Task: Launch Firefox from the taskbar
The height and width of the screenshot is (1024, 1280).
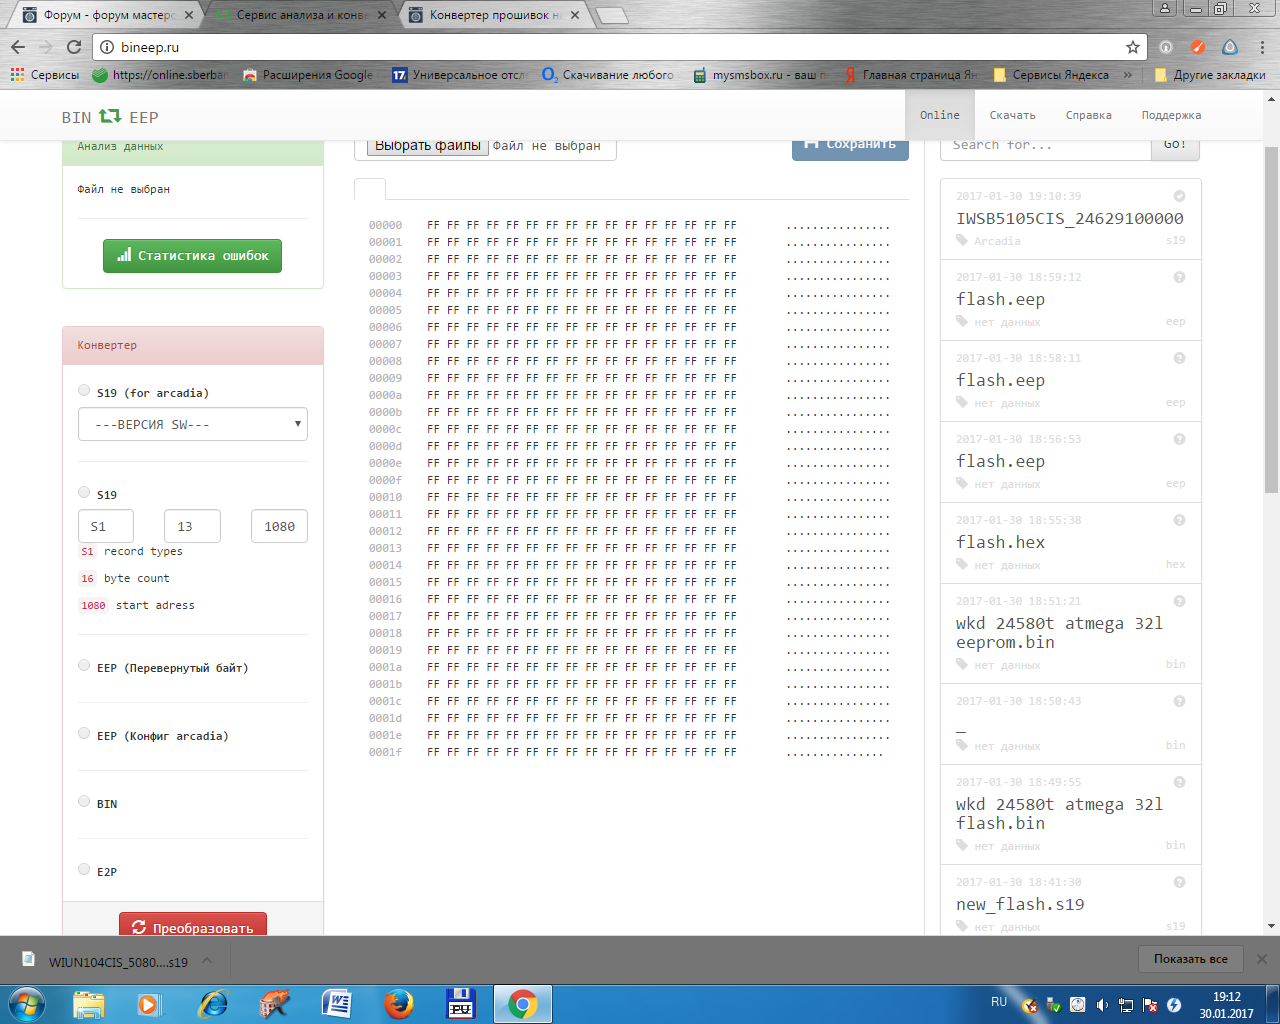Action: (x=398, y=1004)
